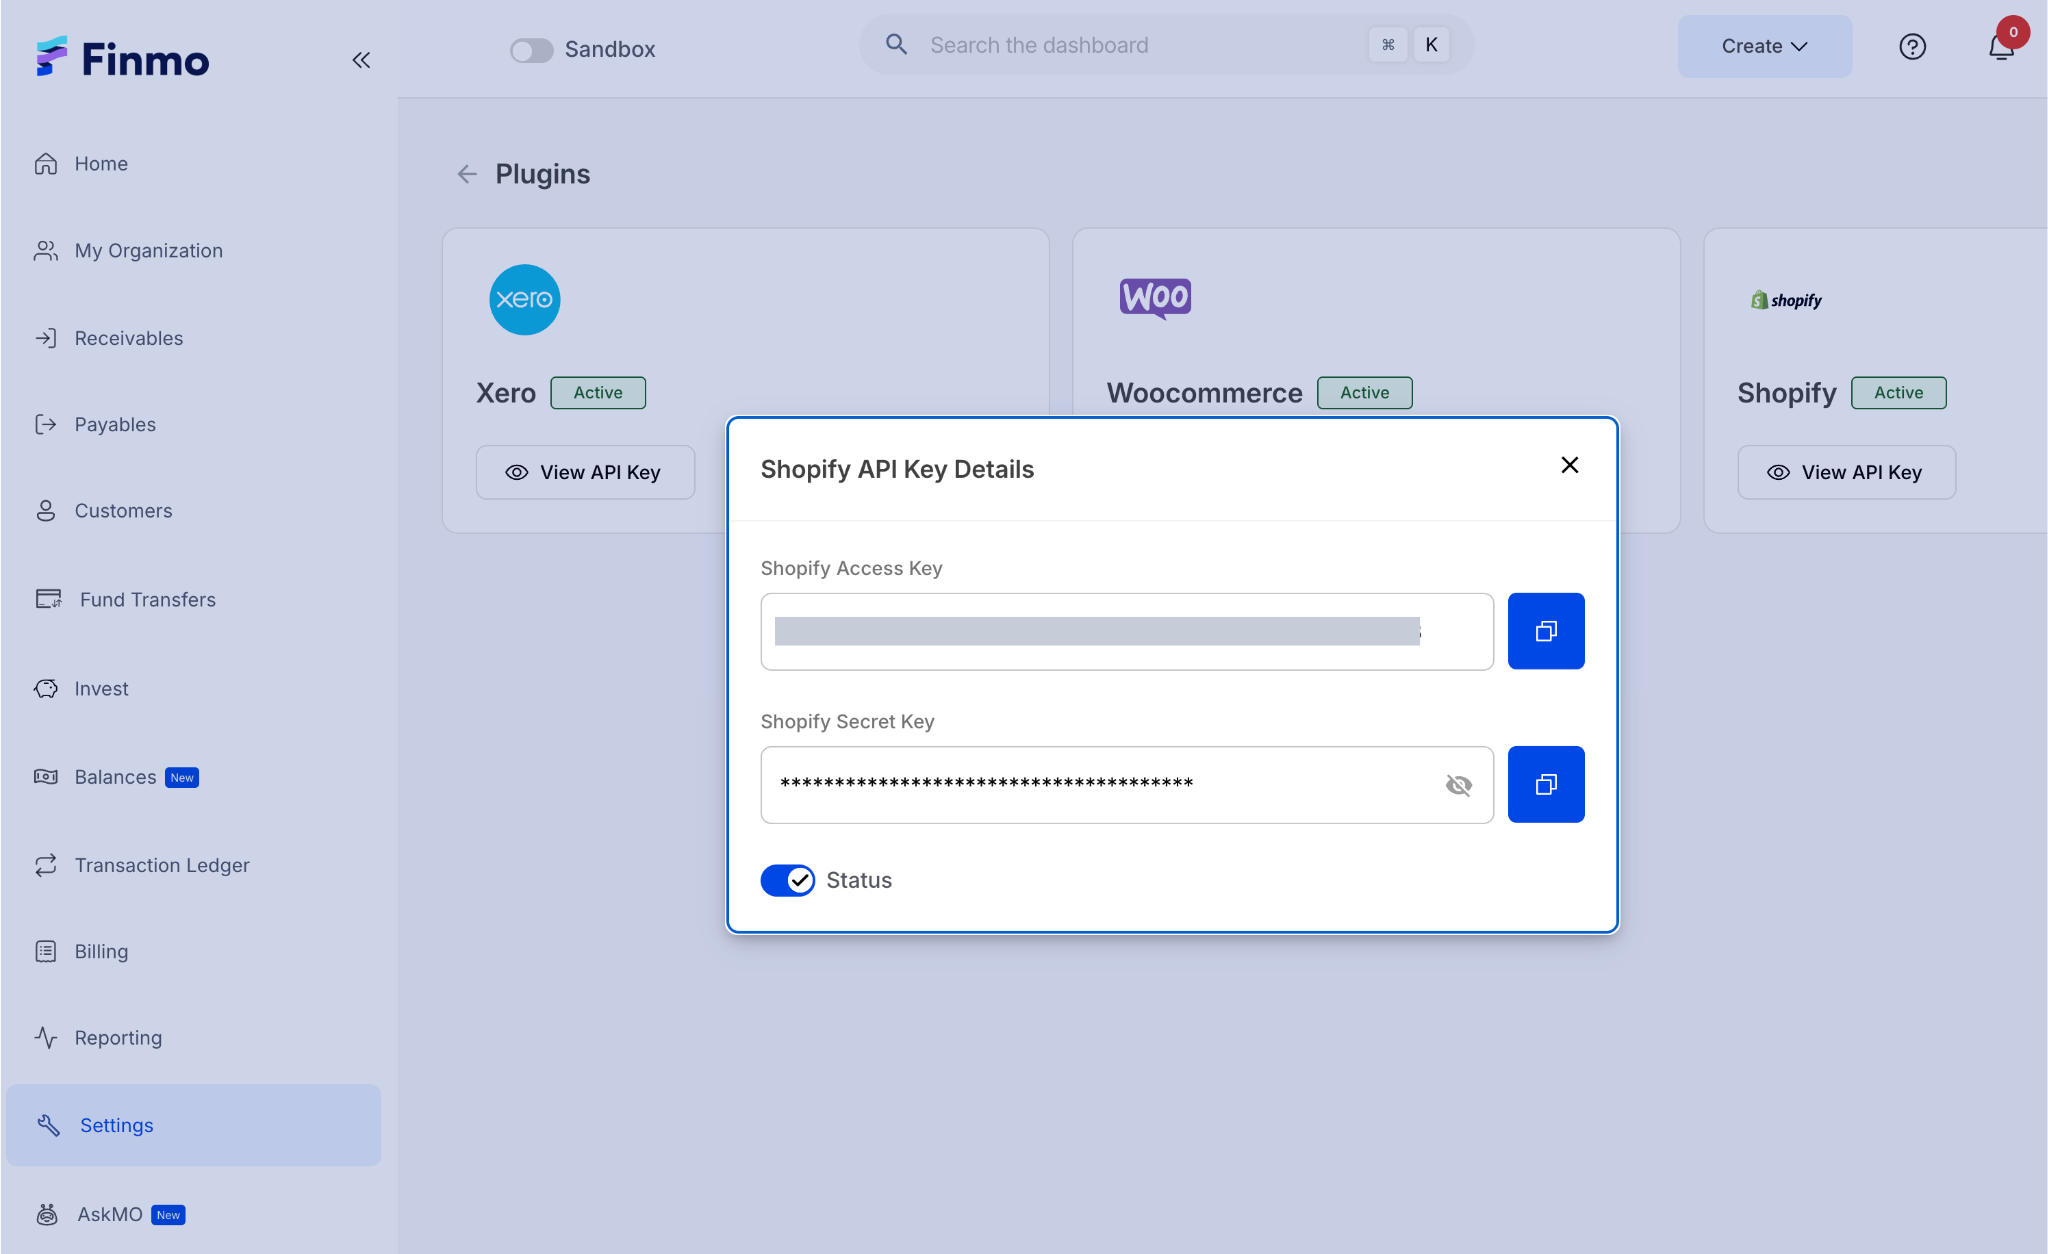Viewport: 2048px width, 1254px height.
Task: Click the AskMO New badge
Action: (x=168, y=1215)
